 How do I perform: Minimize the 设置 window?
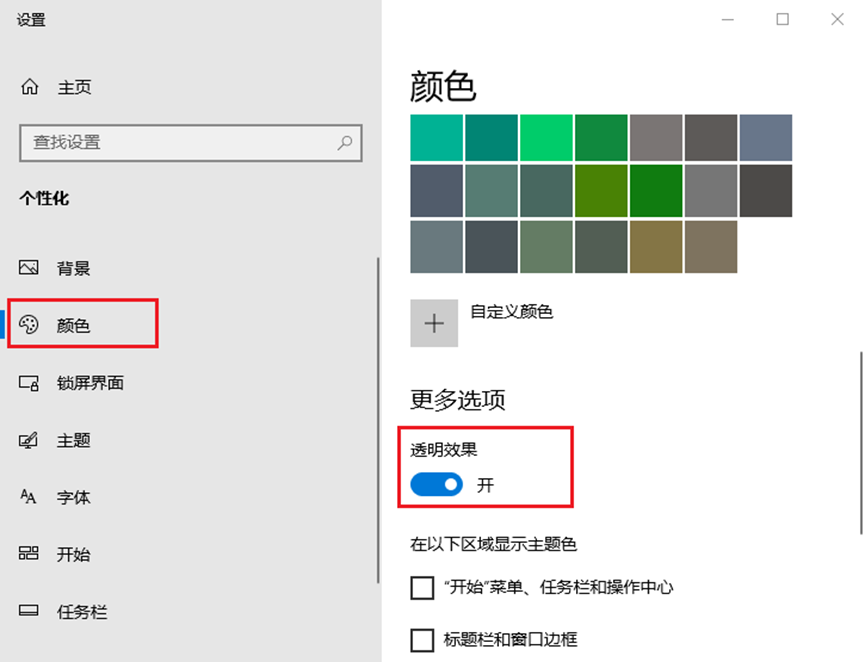(x=728, y=19)
